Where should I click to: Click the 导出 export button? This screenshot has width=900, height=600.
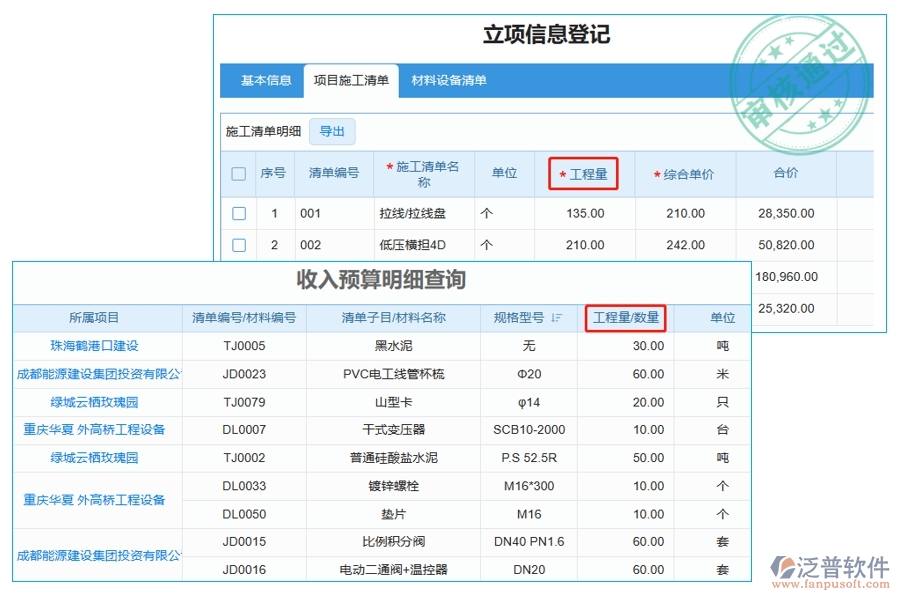pos(333,131)
